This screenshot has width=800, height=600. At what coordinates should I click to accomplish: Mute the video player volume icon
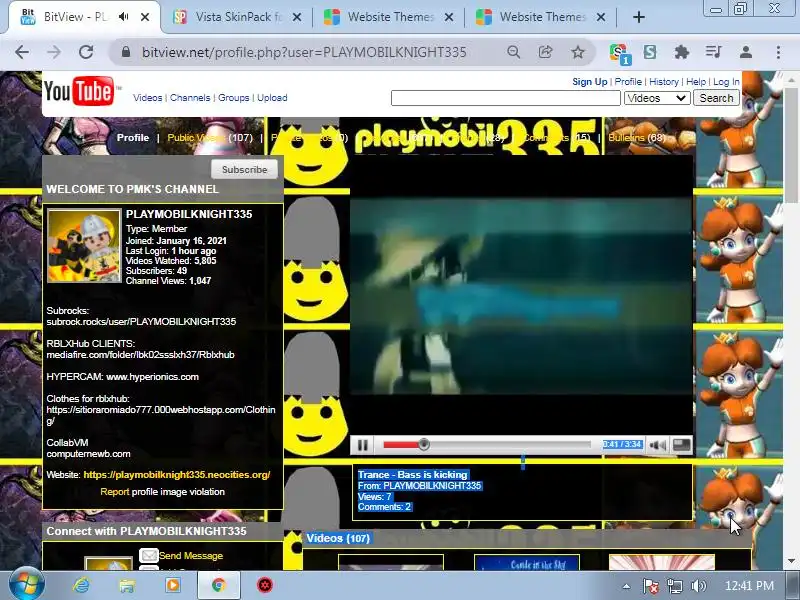tap(657, 445)
